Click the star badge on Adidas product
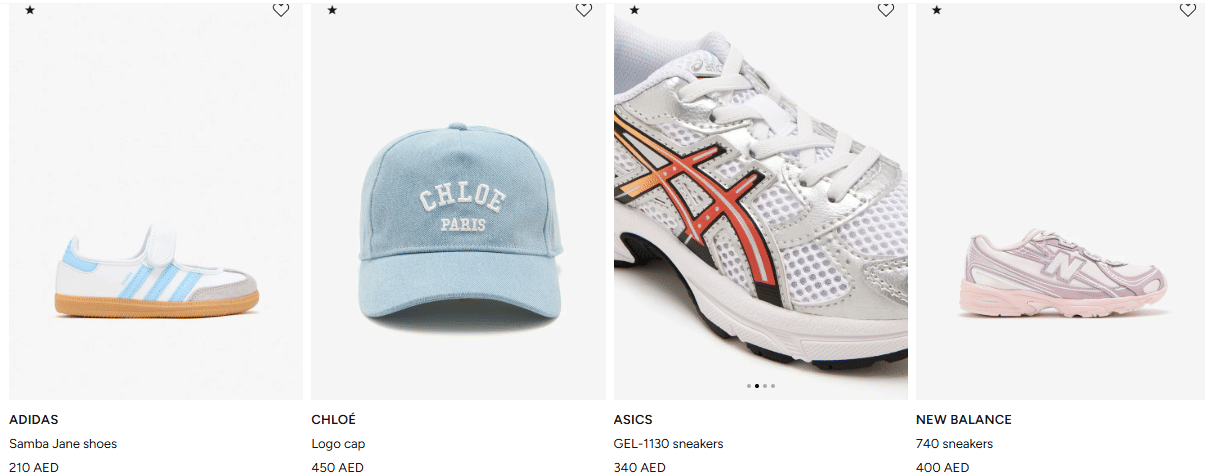 [x=30, y=10]
